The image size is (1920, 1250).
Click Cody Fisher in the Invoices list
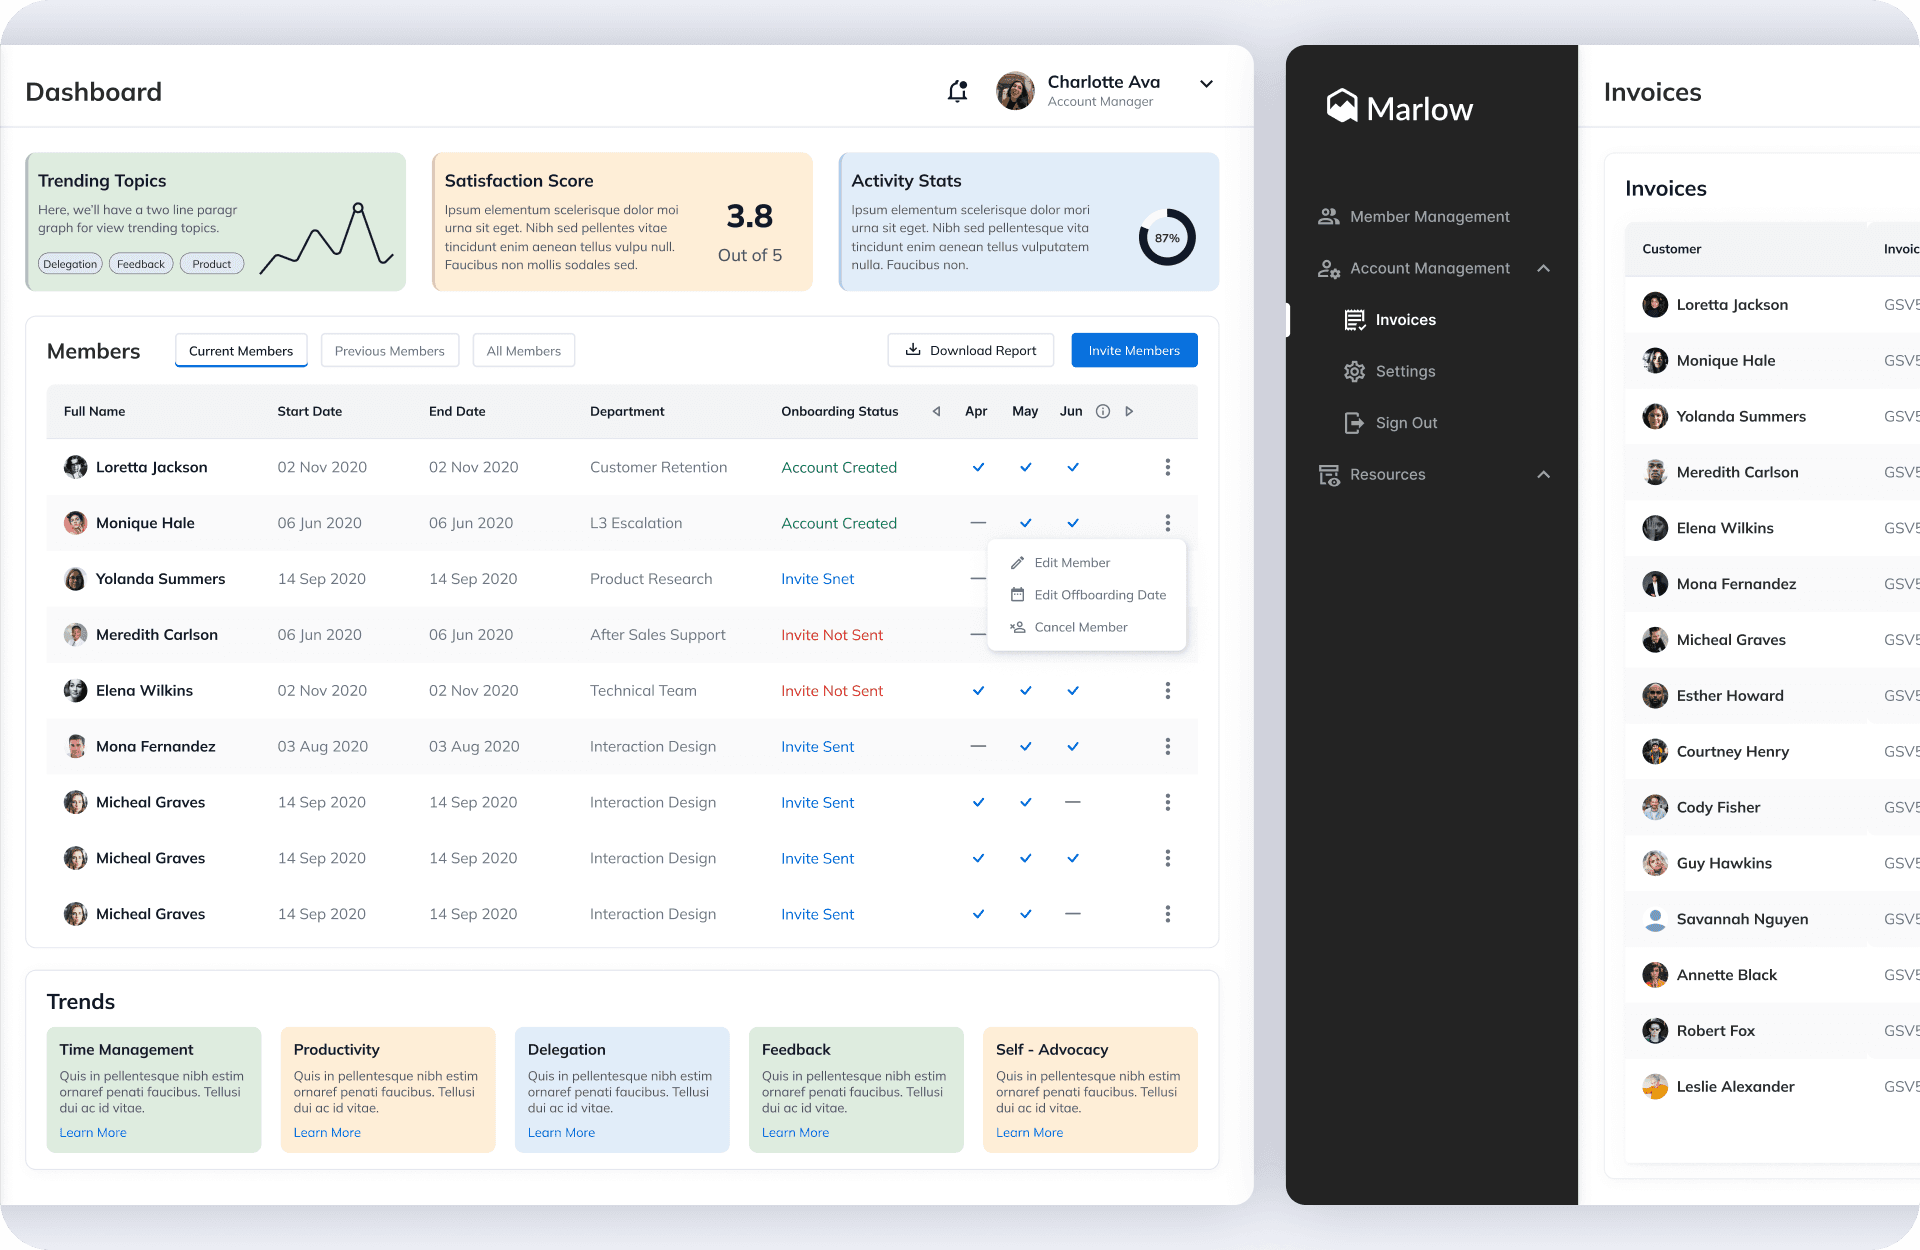click(1718, 808)
